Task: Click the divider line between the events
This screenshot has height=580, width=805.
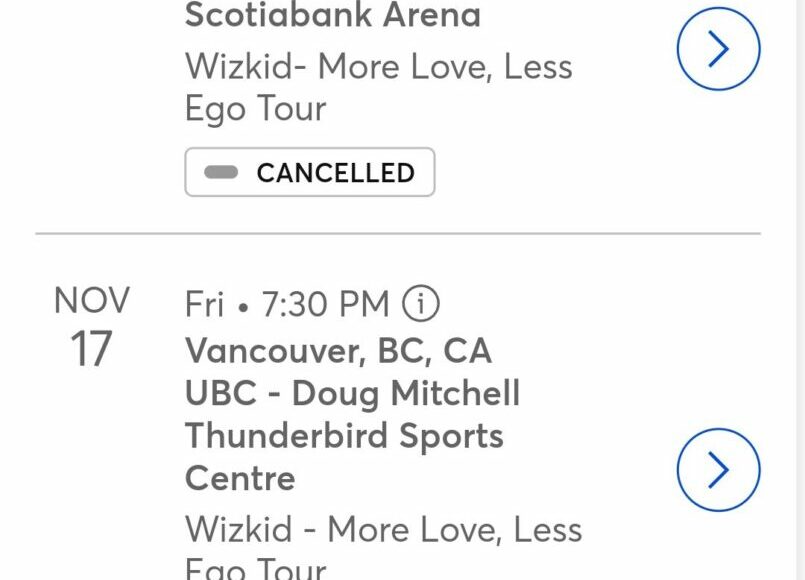Action: [x=398, y=234]
